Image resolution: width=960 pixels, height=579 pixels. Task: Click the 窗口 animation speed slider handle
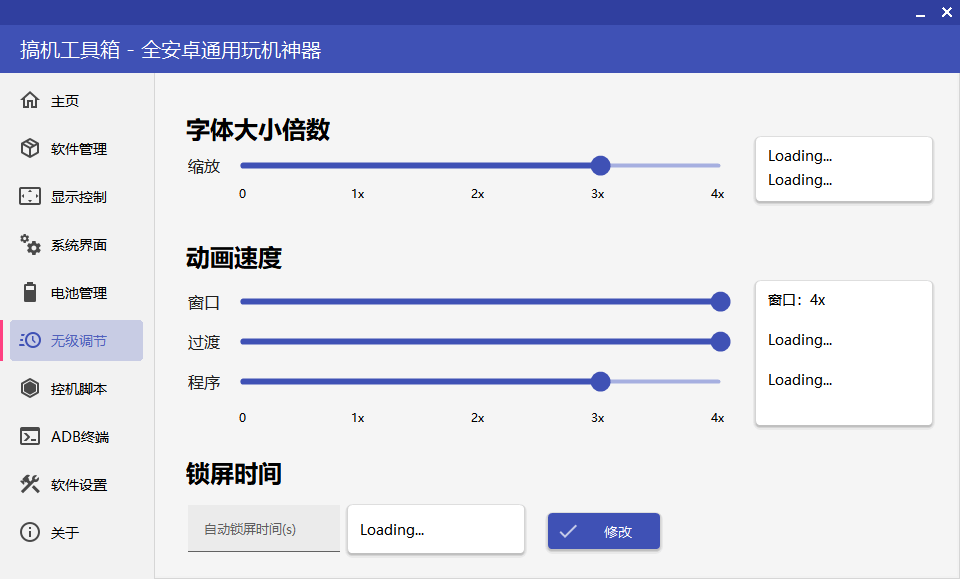click(x=720, y=301)
